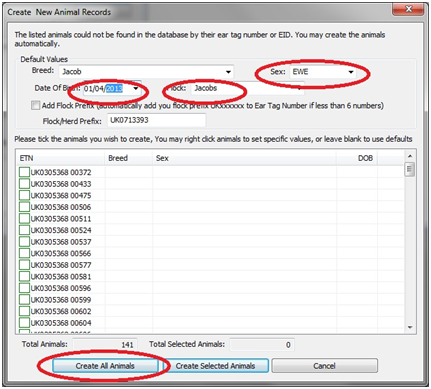Click the Sex column header in the list
The image size is (431, 389).
pos(244,158)
